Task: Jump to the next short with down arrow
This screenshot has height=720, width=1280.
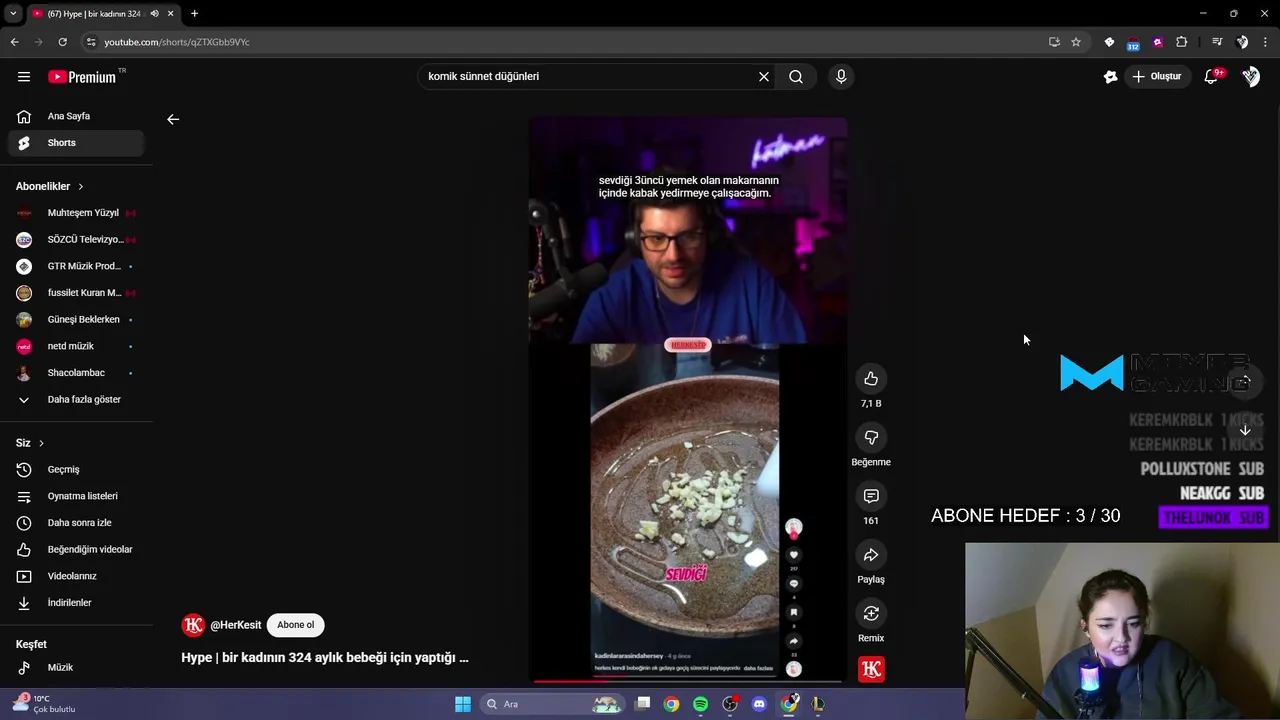Action: tap(1245, 430)
